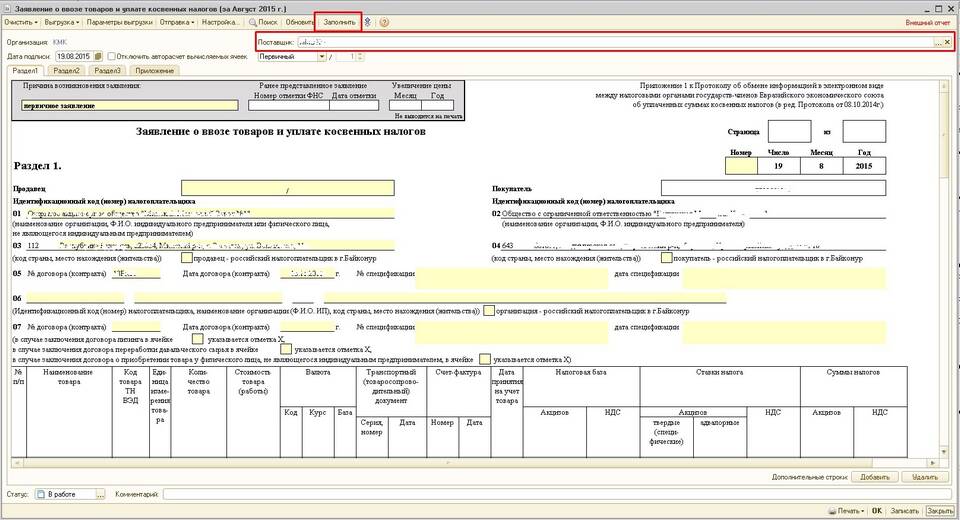Viewport: 960px width, 520px height.
Task: Click the № спецификации field in row 05
Action: pyautogui.click(x=512, y=278)
